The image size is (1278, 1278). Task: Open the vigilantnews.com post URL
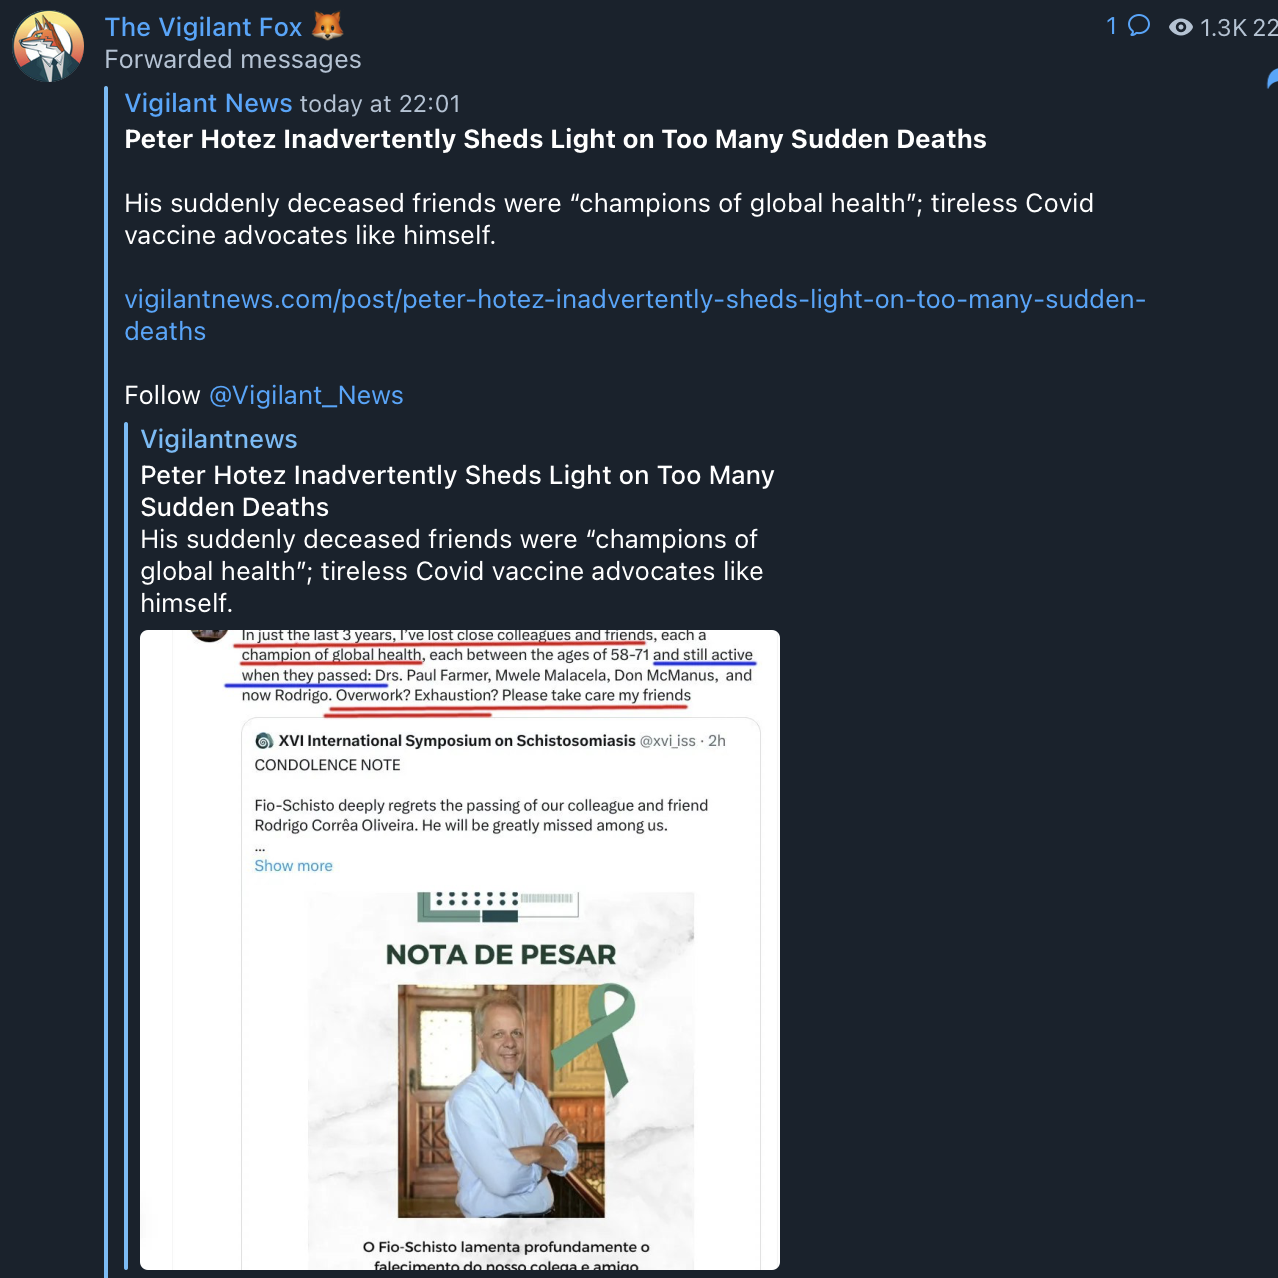[635, 315]
